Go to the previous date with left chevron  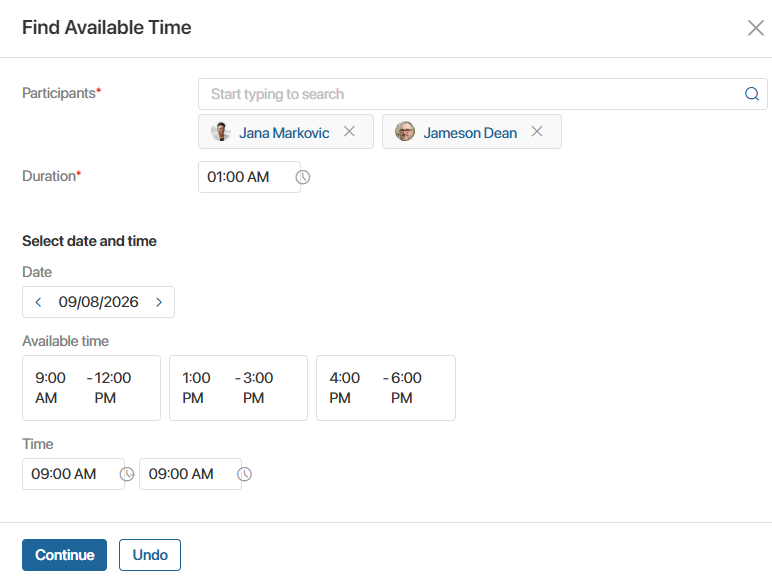(38, 302)
